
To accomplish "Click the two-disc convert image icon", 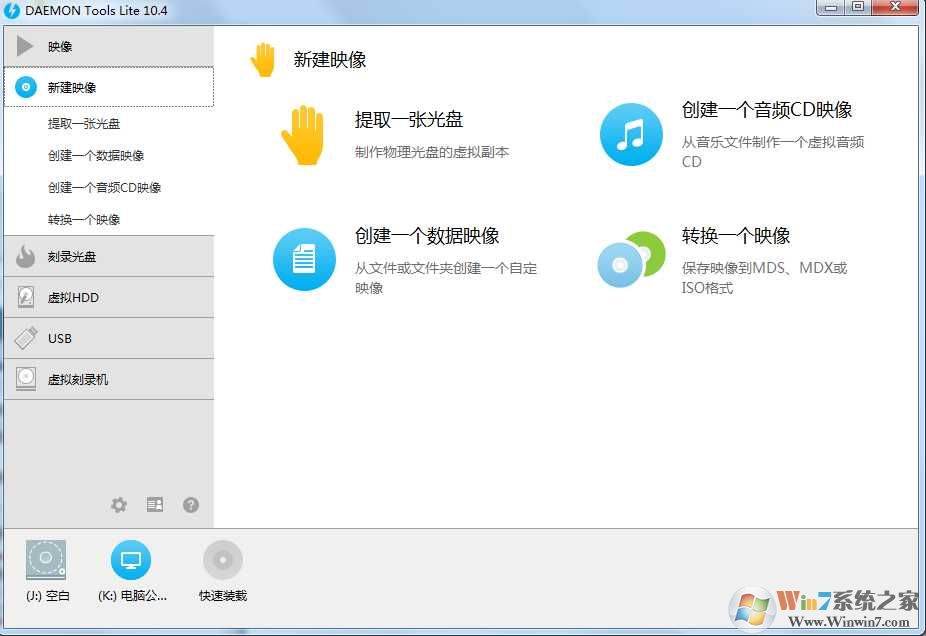I will (x=631, y=259).
